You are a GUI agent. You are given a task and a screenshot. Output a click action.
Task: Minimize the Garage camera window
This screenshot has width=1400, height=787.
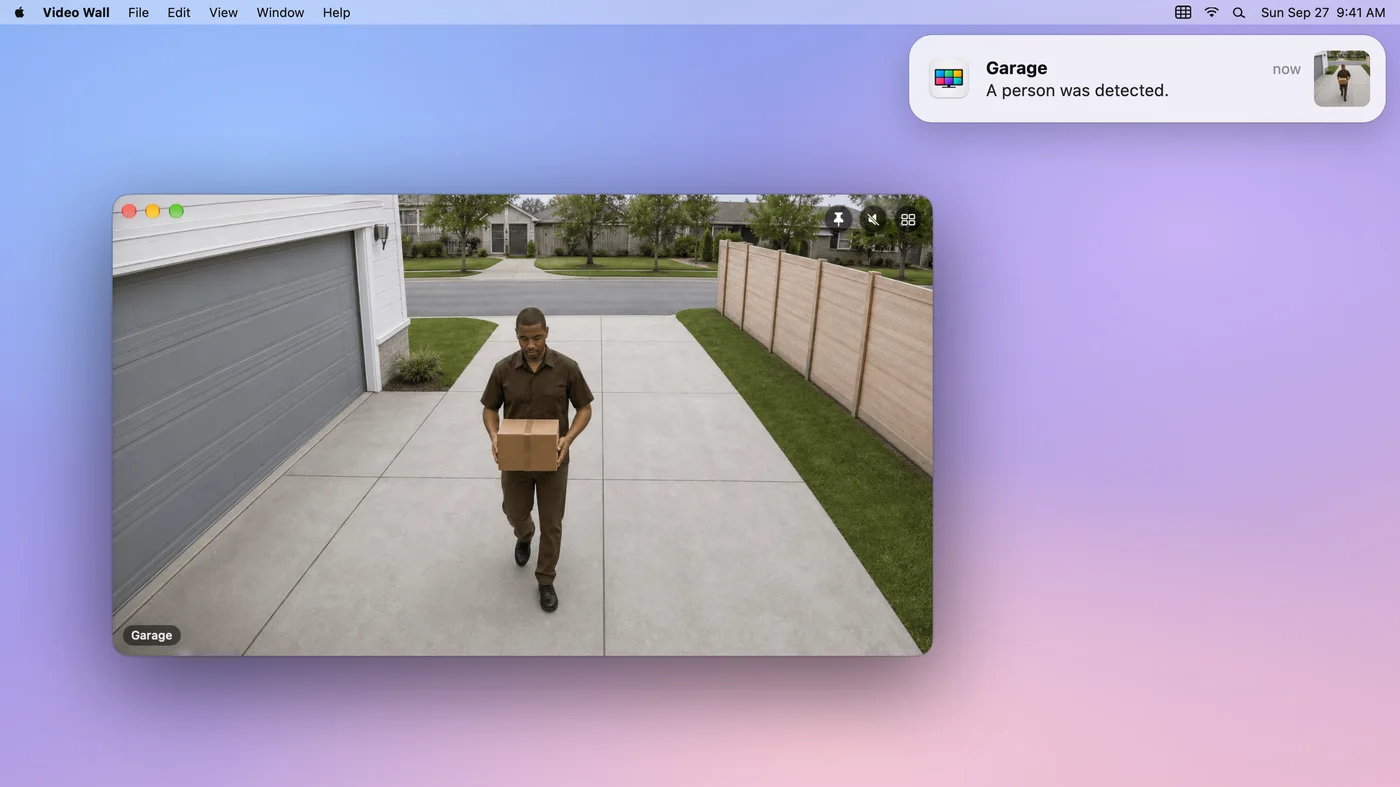click(153, 211)
